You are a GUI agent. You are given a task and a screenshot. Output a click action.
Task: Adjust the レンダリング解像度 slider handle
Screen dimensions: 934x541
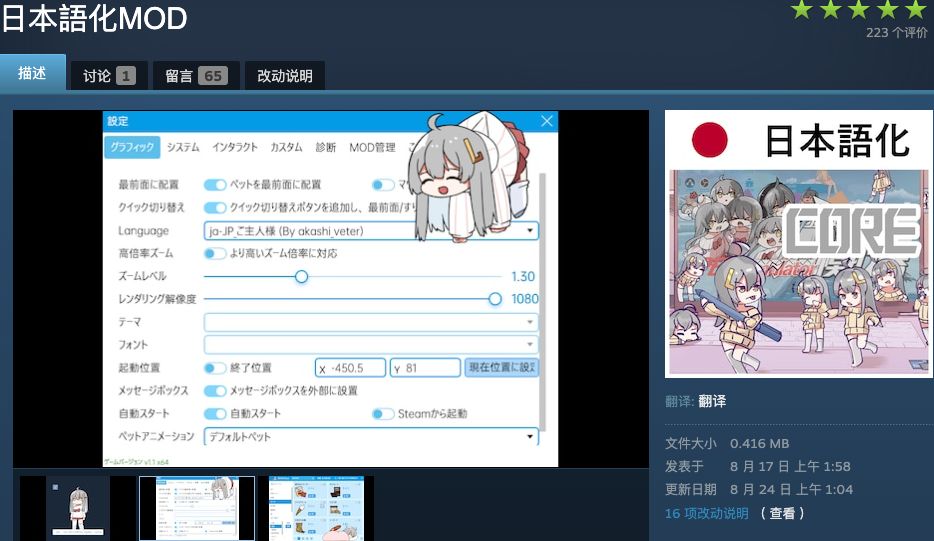click(x=495, y=299)
